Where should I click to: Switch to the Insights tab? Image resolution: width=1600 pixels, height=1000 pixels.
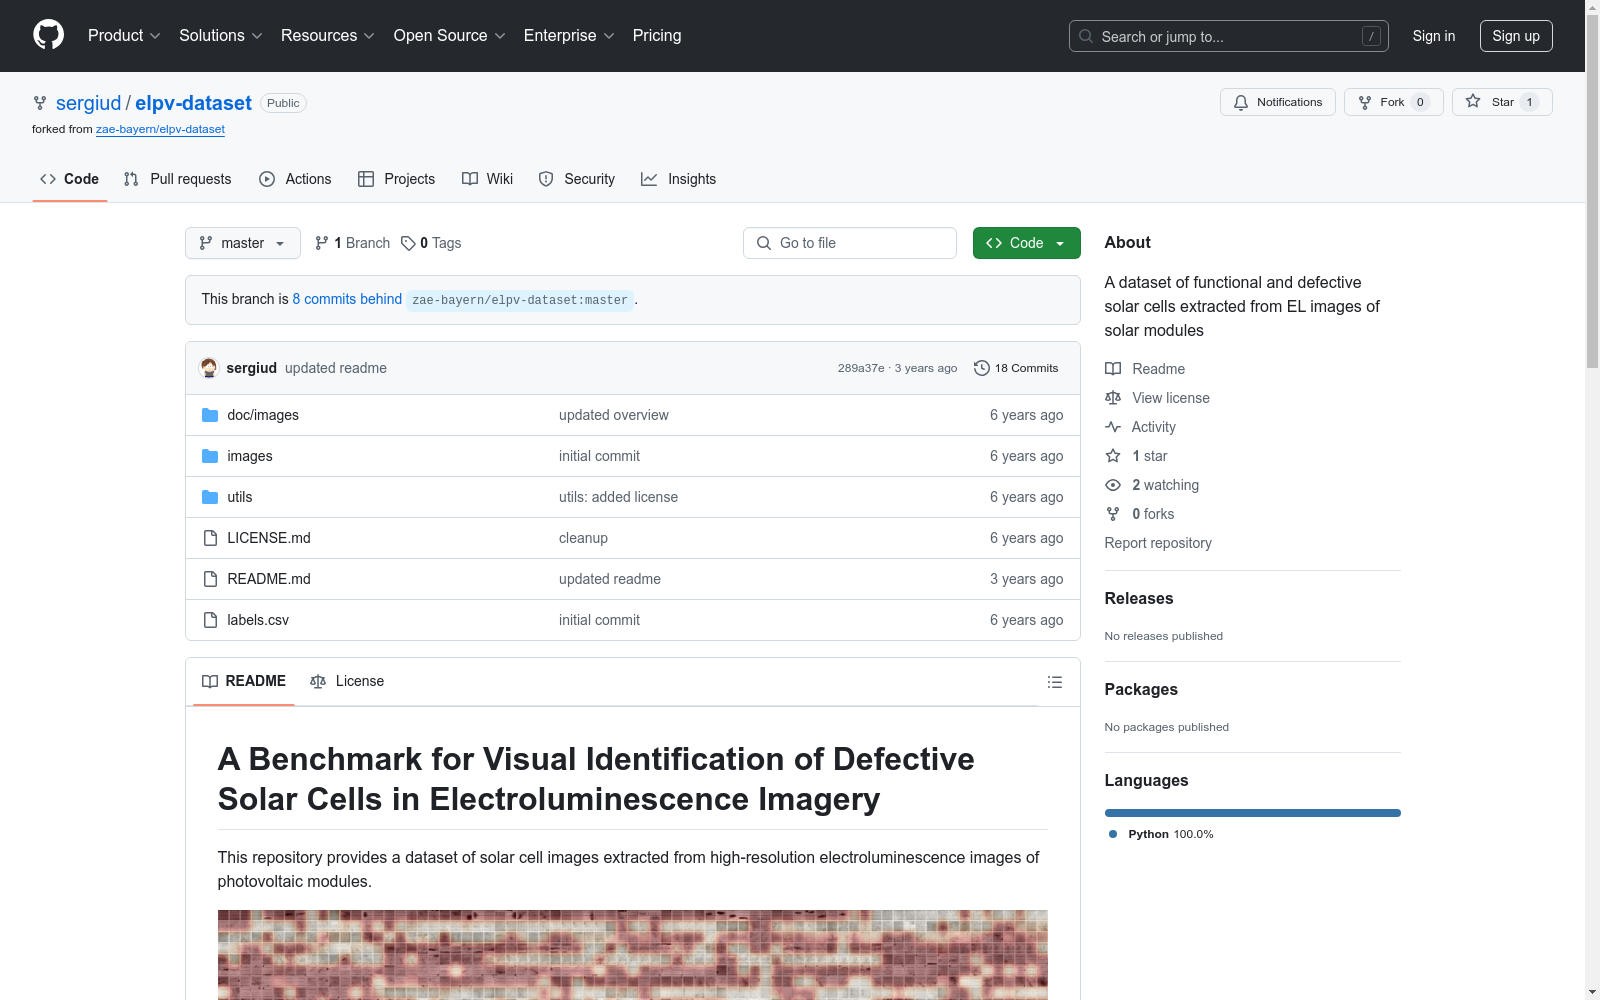click(678, 179)
